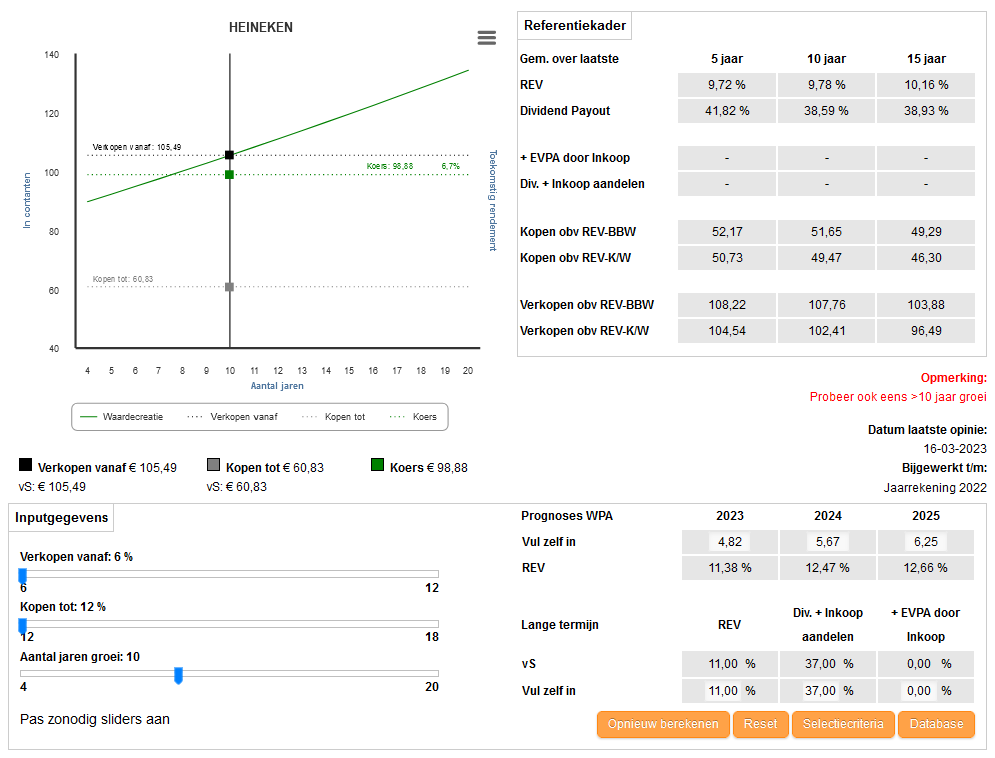Screen dimensions: 995x758
Task: Click the 2023 WPA forecast input field
Action: pos(730,542)
